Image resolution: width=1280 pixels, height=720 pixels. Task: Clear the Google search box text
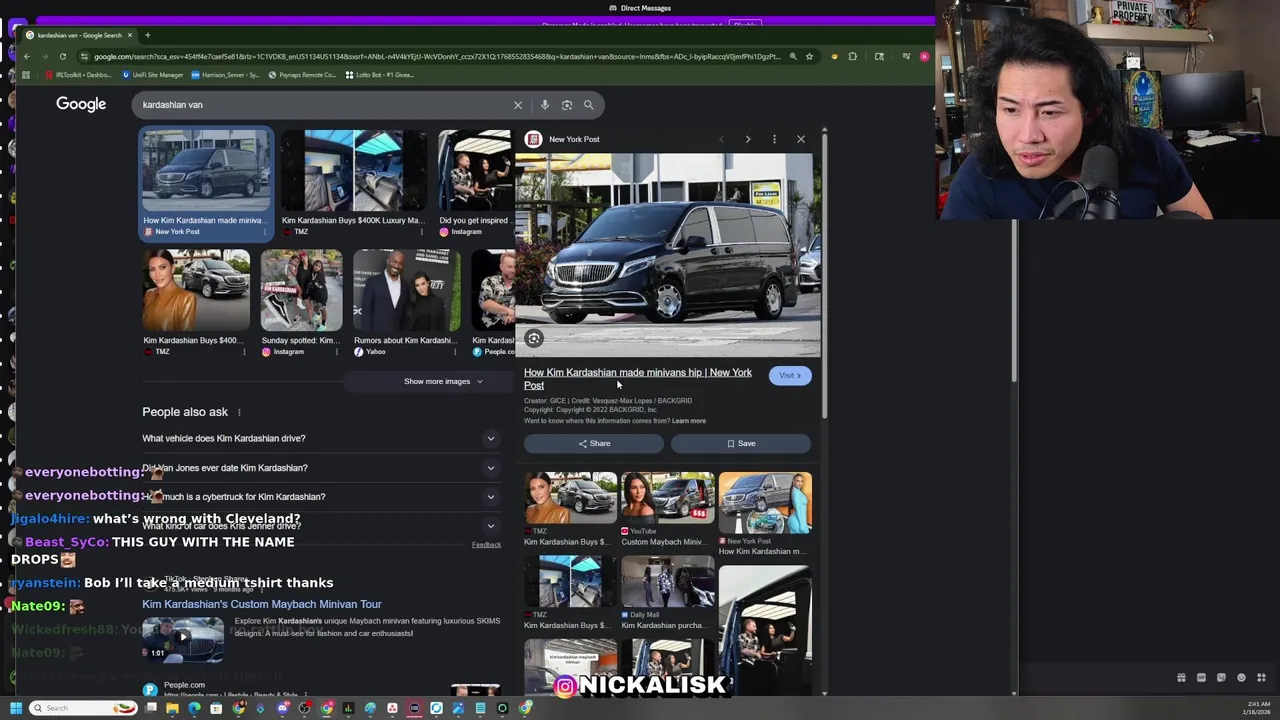(x=518, y=105)
